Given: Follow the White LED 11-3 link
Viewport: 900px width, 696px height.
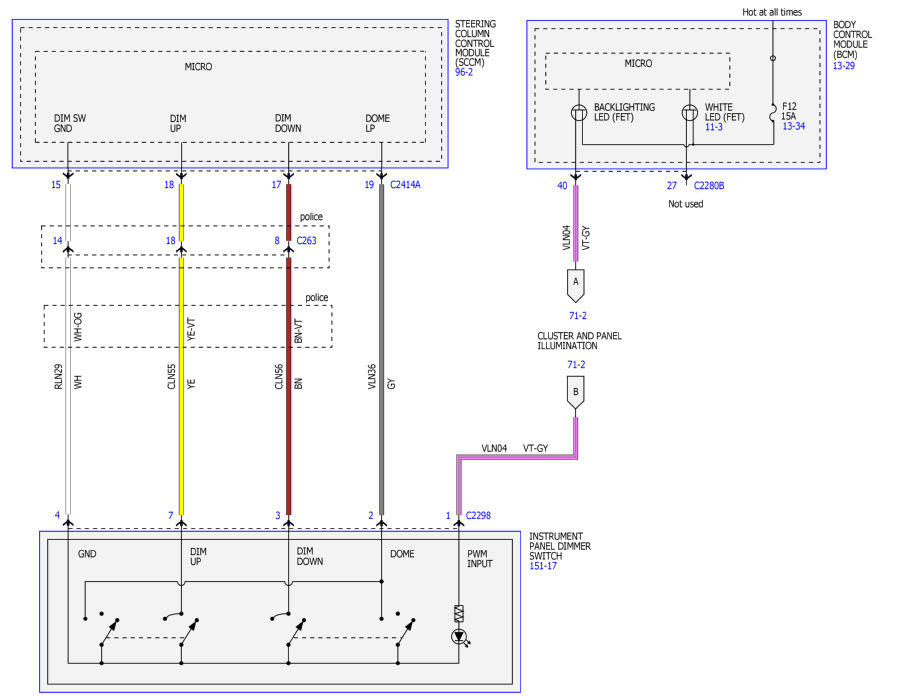Looking at the screenshot, I should pos(713,127).
